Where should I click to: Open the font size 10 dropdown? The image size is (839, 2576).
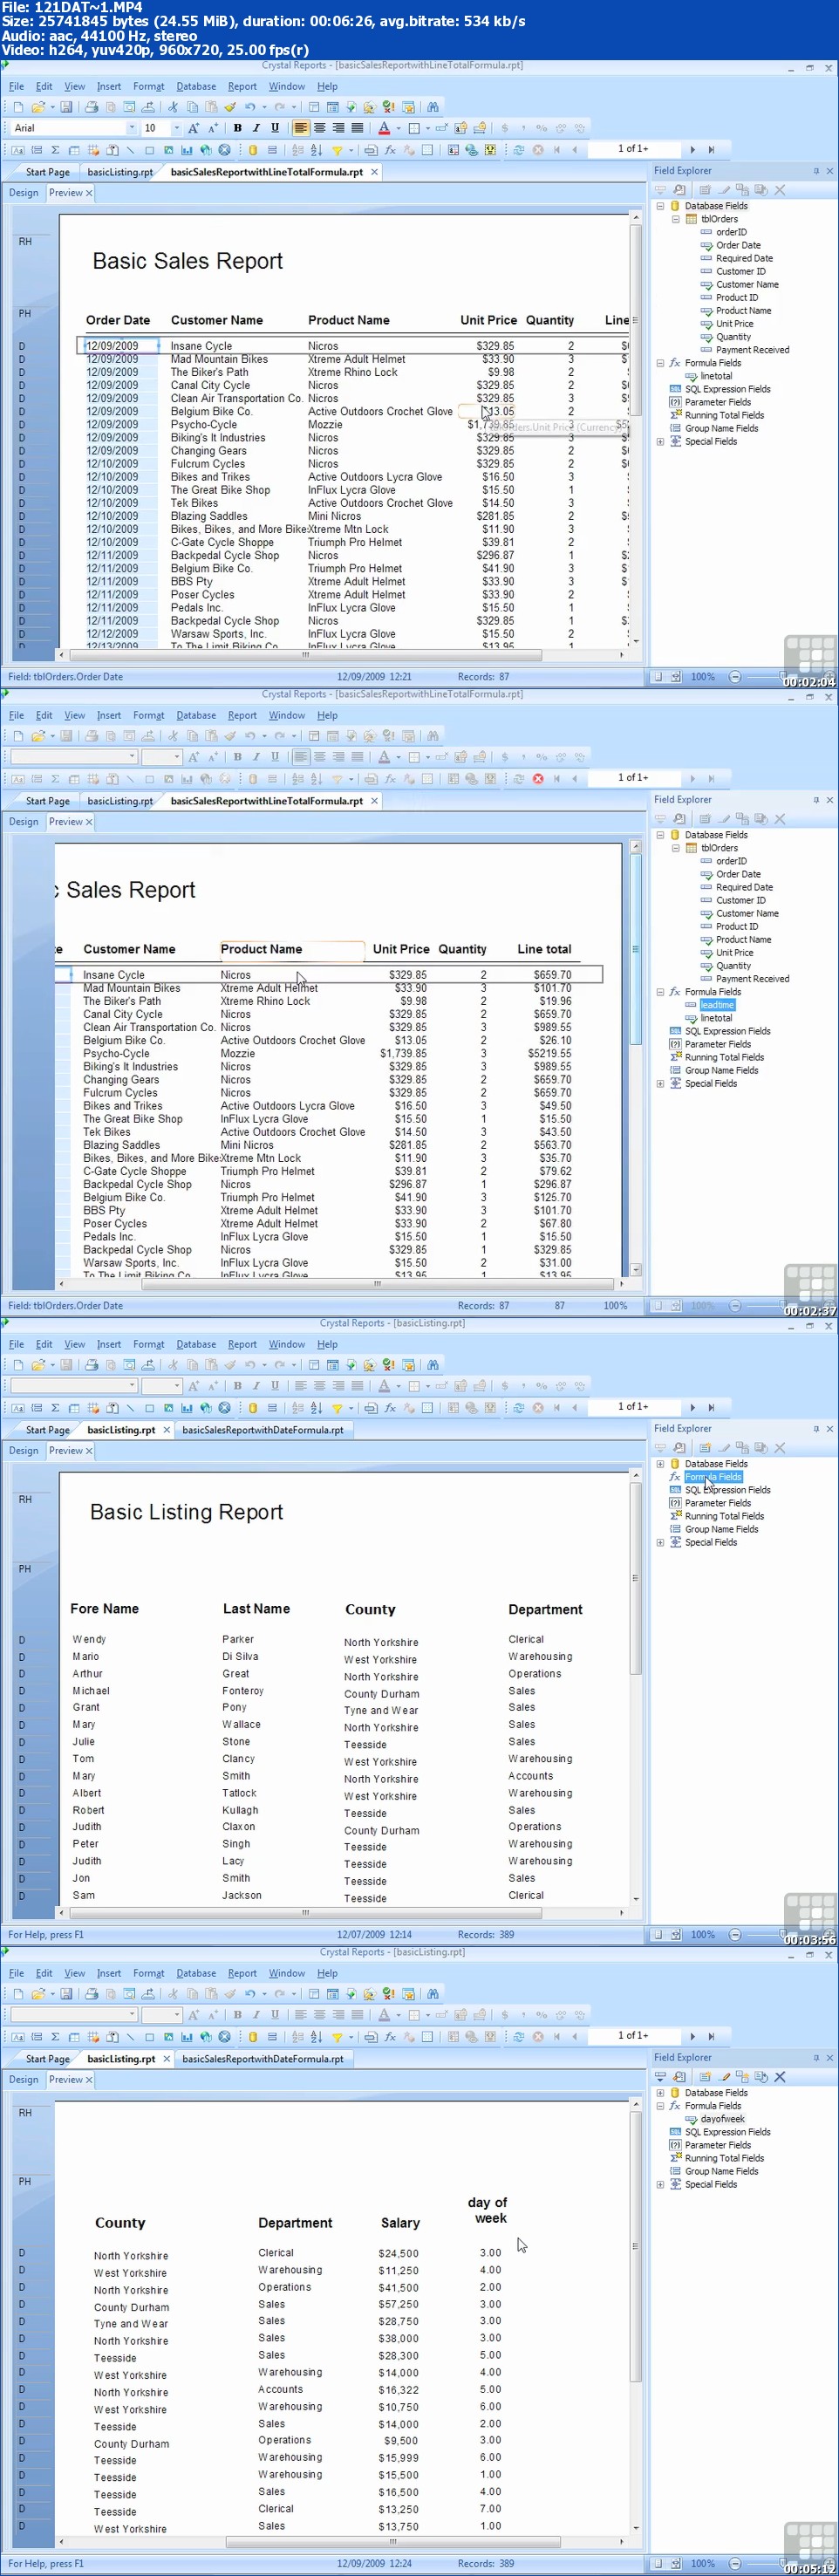[176, 128]
